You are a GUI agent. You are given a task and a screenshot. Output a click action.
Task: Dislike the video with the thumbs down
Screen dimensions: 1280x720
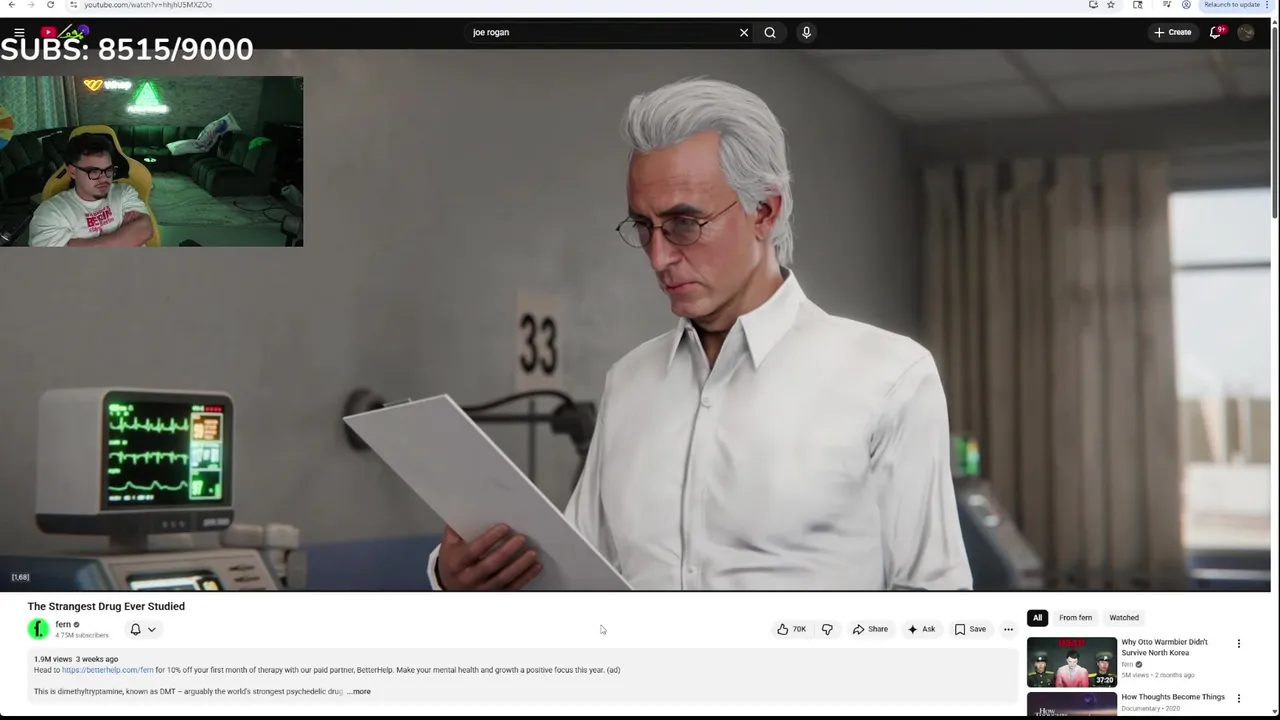click(827, 629)
